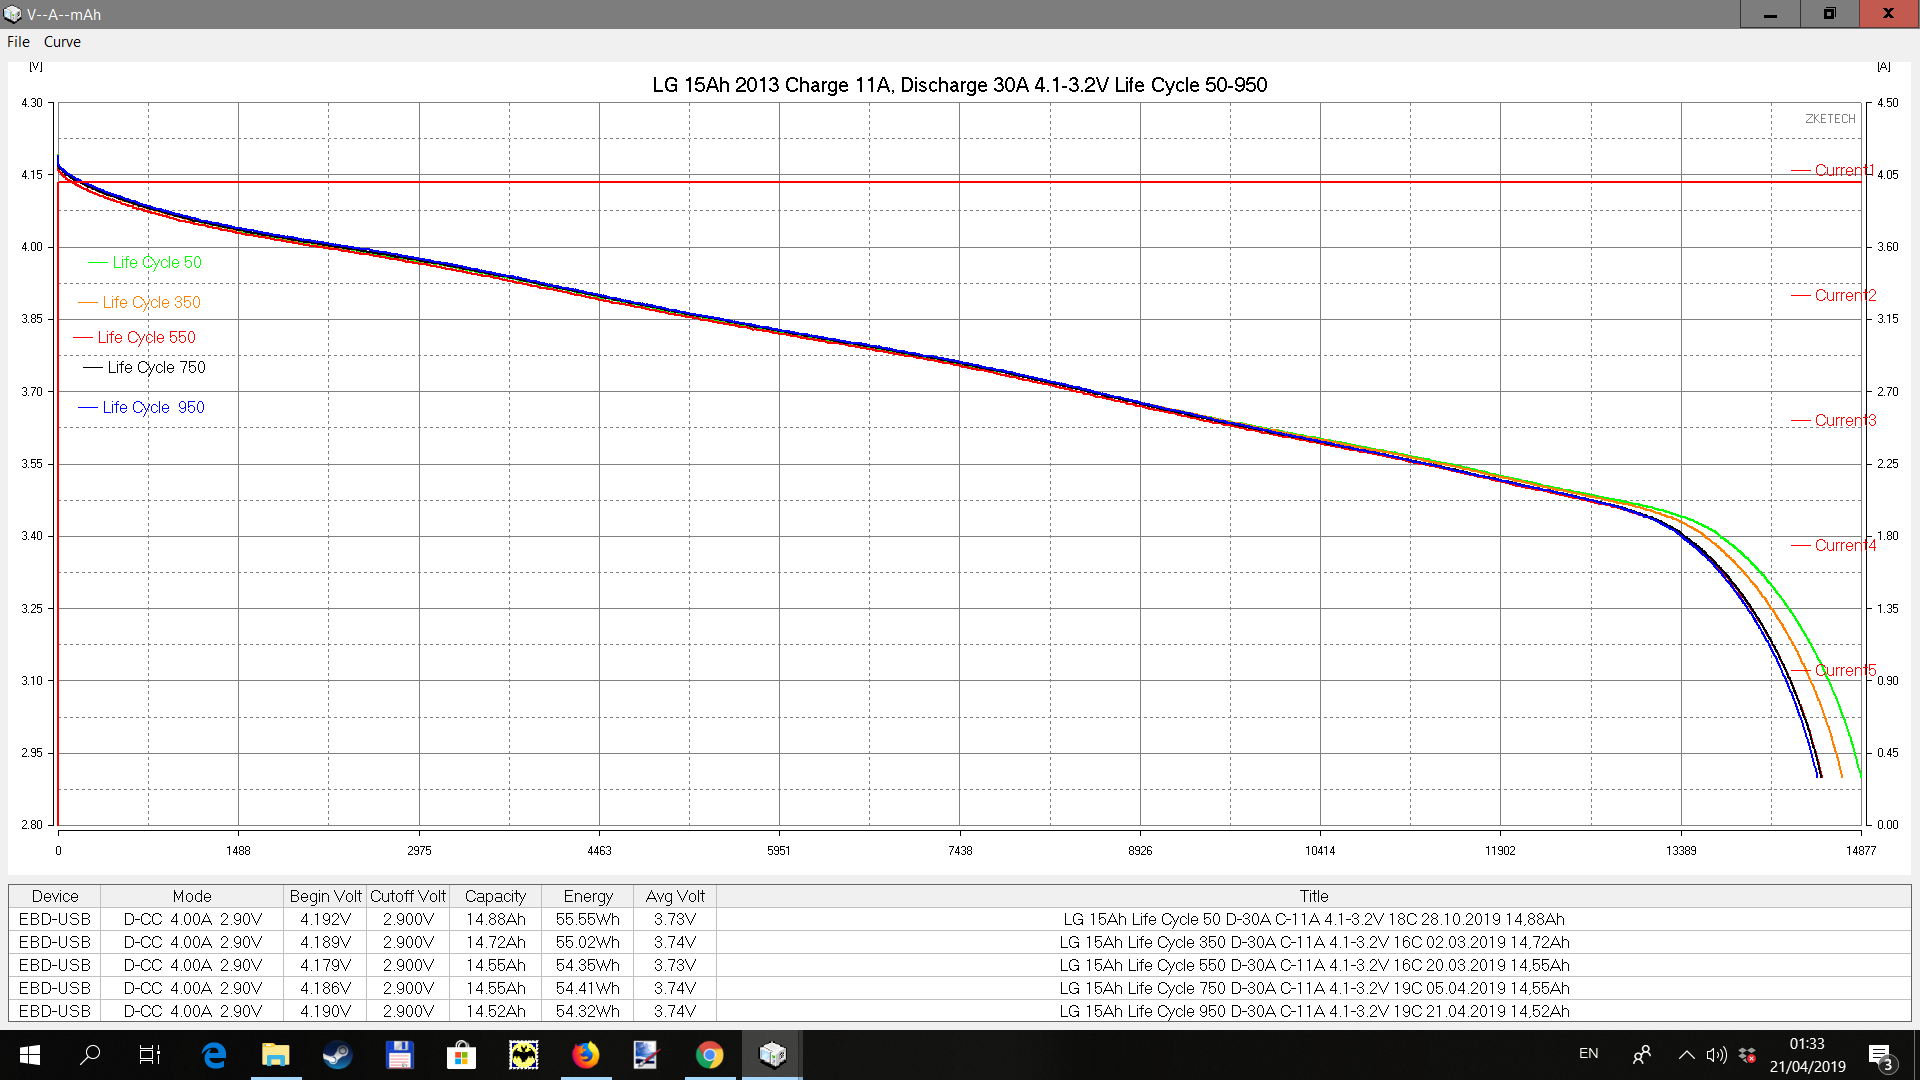This screenshot has height=1080, width=1920.
Task: Click the EBD-USB app taskbar icon
Action: point(772,1054)
